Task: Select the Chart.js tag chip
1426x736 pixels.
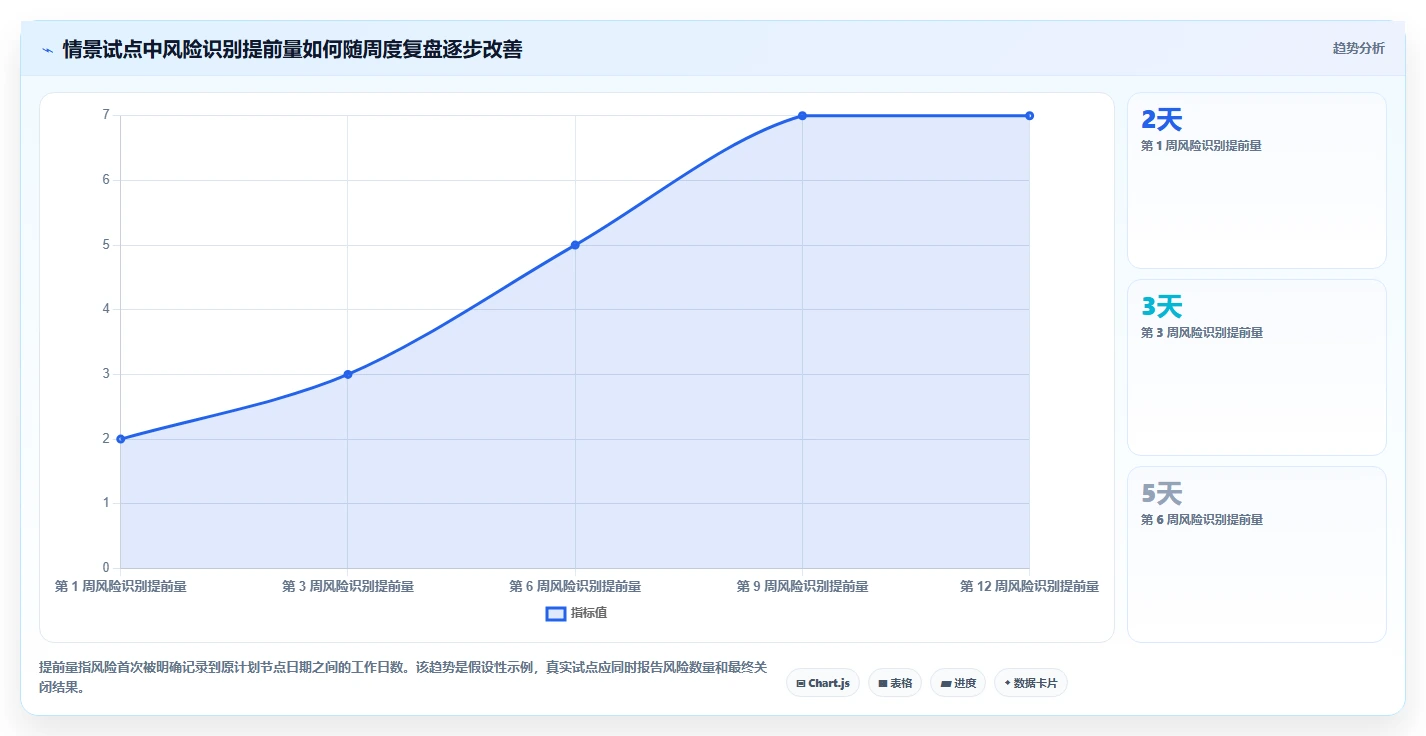Action: point(822,683)
